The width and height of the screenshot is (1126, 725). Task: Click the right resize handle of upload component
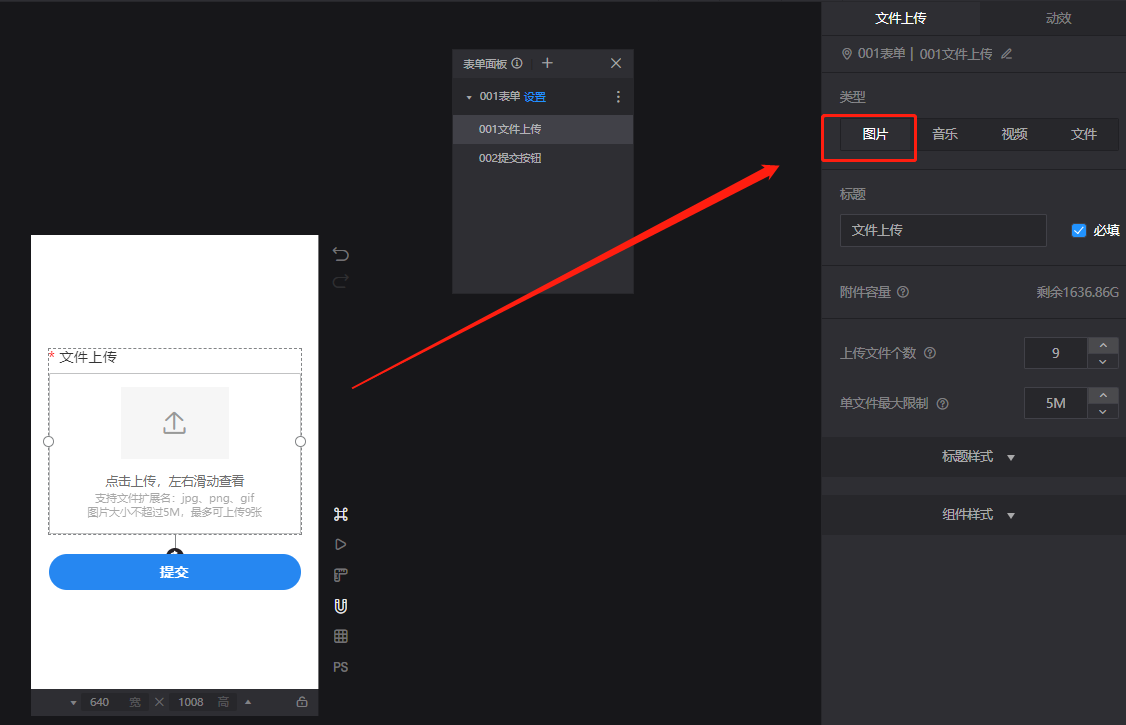pos(301,441)
